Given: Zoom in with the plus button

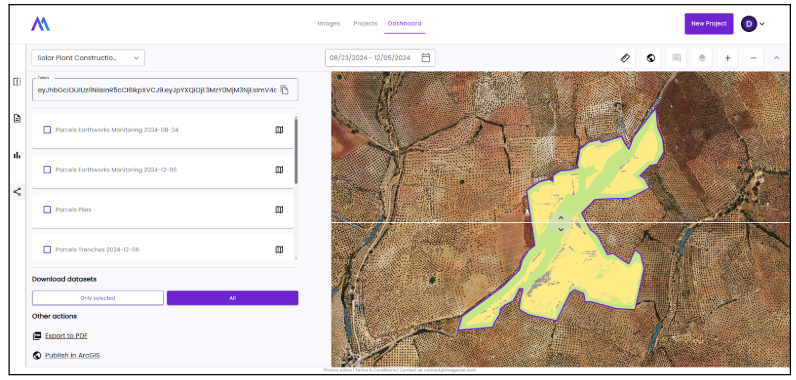Looking at the screenshot, I should pyautogui.click(x=727, y=58).
